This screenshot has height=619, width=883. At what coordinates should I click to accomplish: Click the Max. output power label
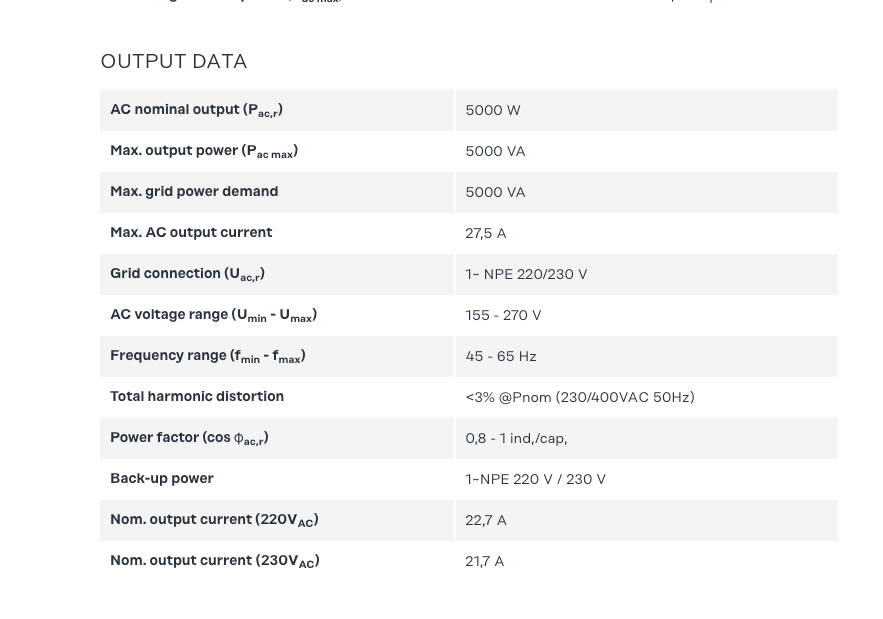tap(204, 151)
